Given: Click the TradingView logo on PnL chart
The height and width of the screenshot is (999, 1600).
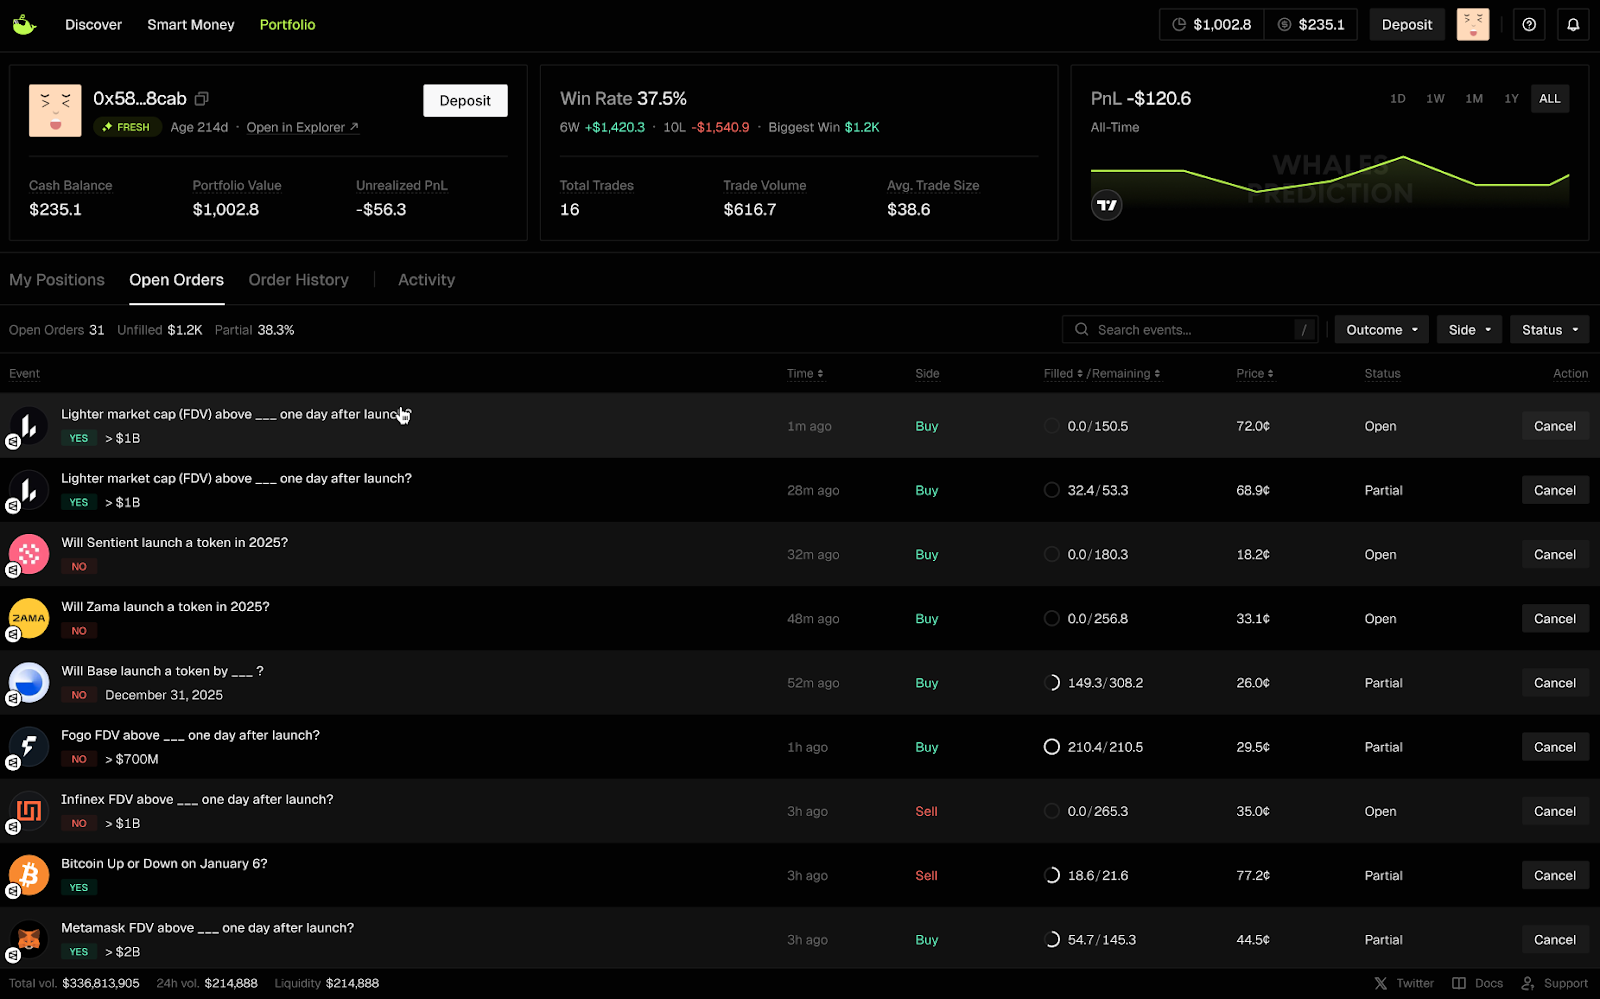Looking at the screenshot, I should pos(1106,205).
